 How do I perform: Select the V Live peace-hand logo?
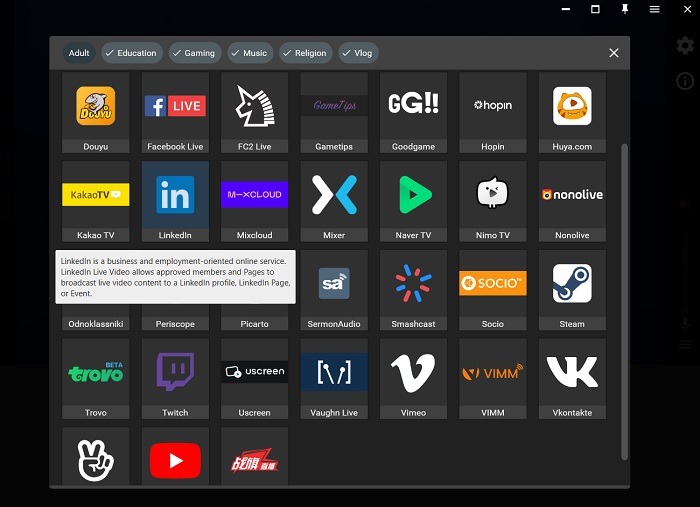96,460
